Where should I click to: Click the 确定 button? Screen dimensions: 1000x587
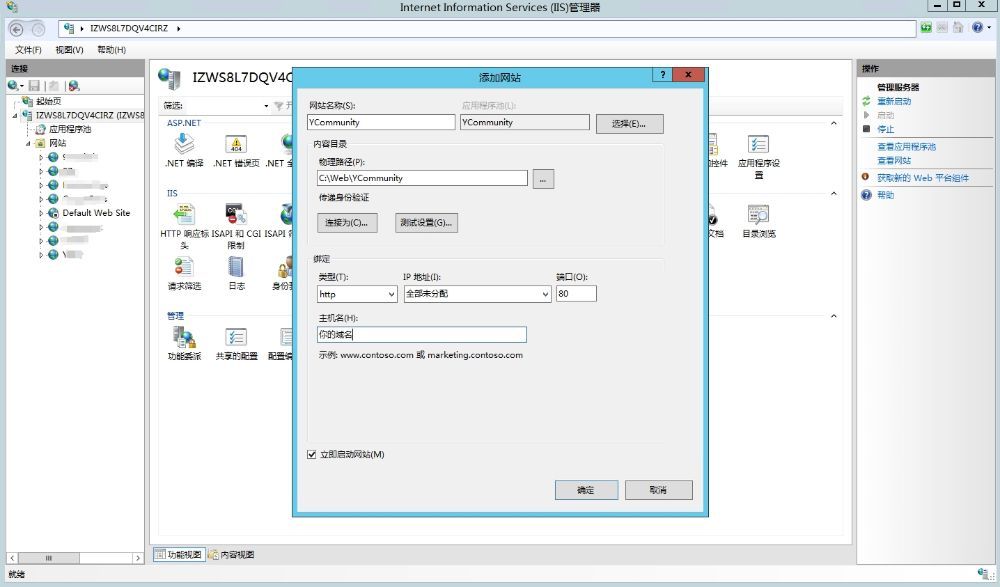586,490
